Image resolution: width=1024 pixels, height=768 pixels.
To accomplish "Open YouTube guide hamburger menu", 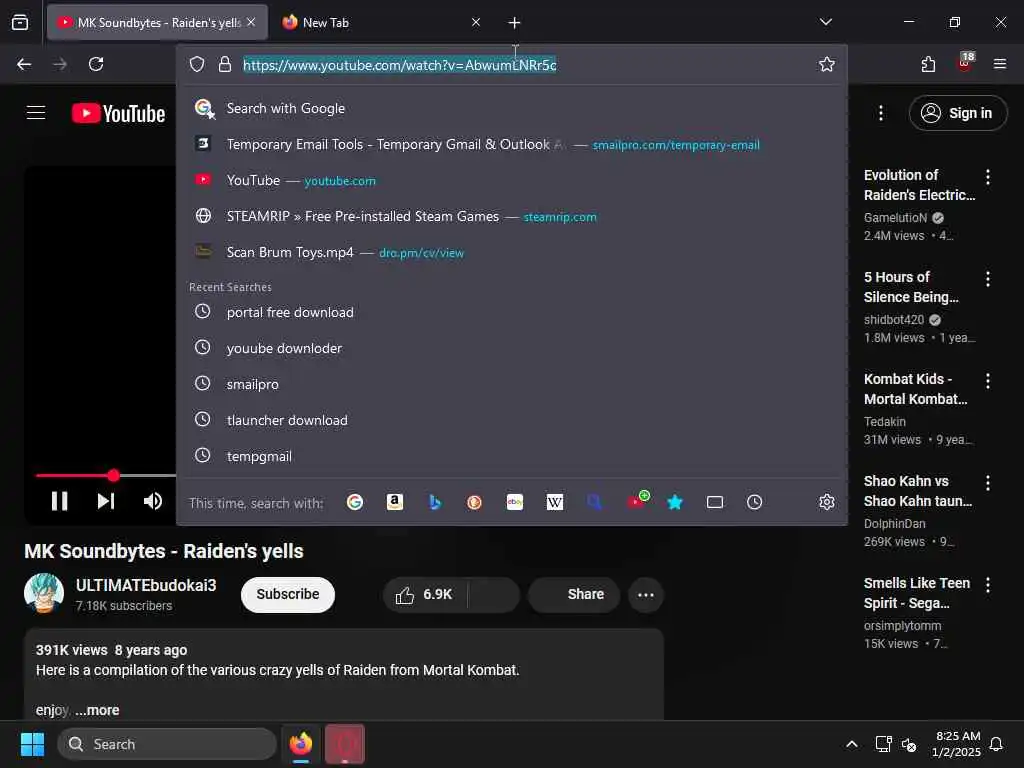I will pyautogui.click(x=36, y=113).
